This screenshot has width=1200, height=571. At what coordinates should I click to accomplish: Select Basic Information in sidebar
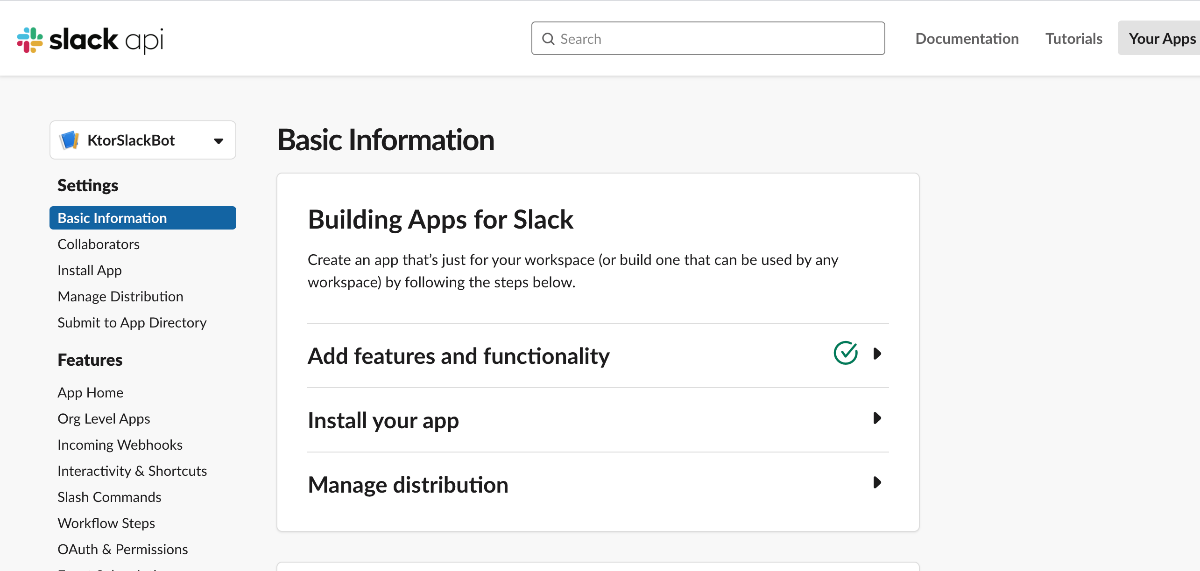click(112, 218)
